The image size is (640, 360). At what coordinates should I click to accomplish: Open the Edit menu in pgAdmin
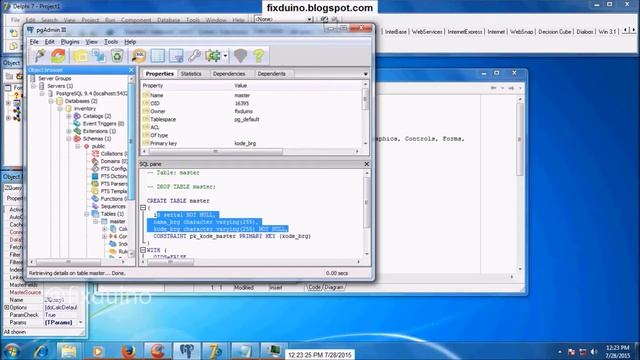(49, 42)
